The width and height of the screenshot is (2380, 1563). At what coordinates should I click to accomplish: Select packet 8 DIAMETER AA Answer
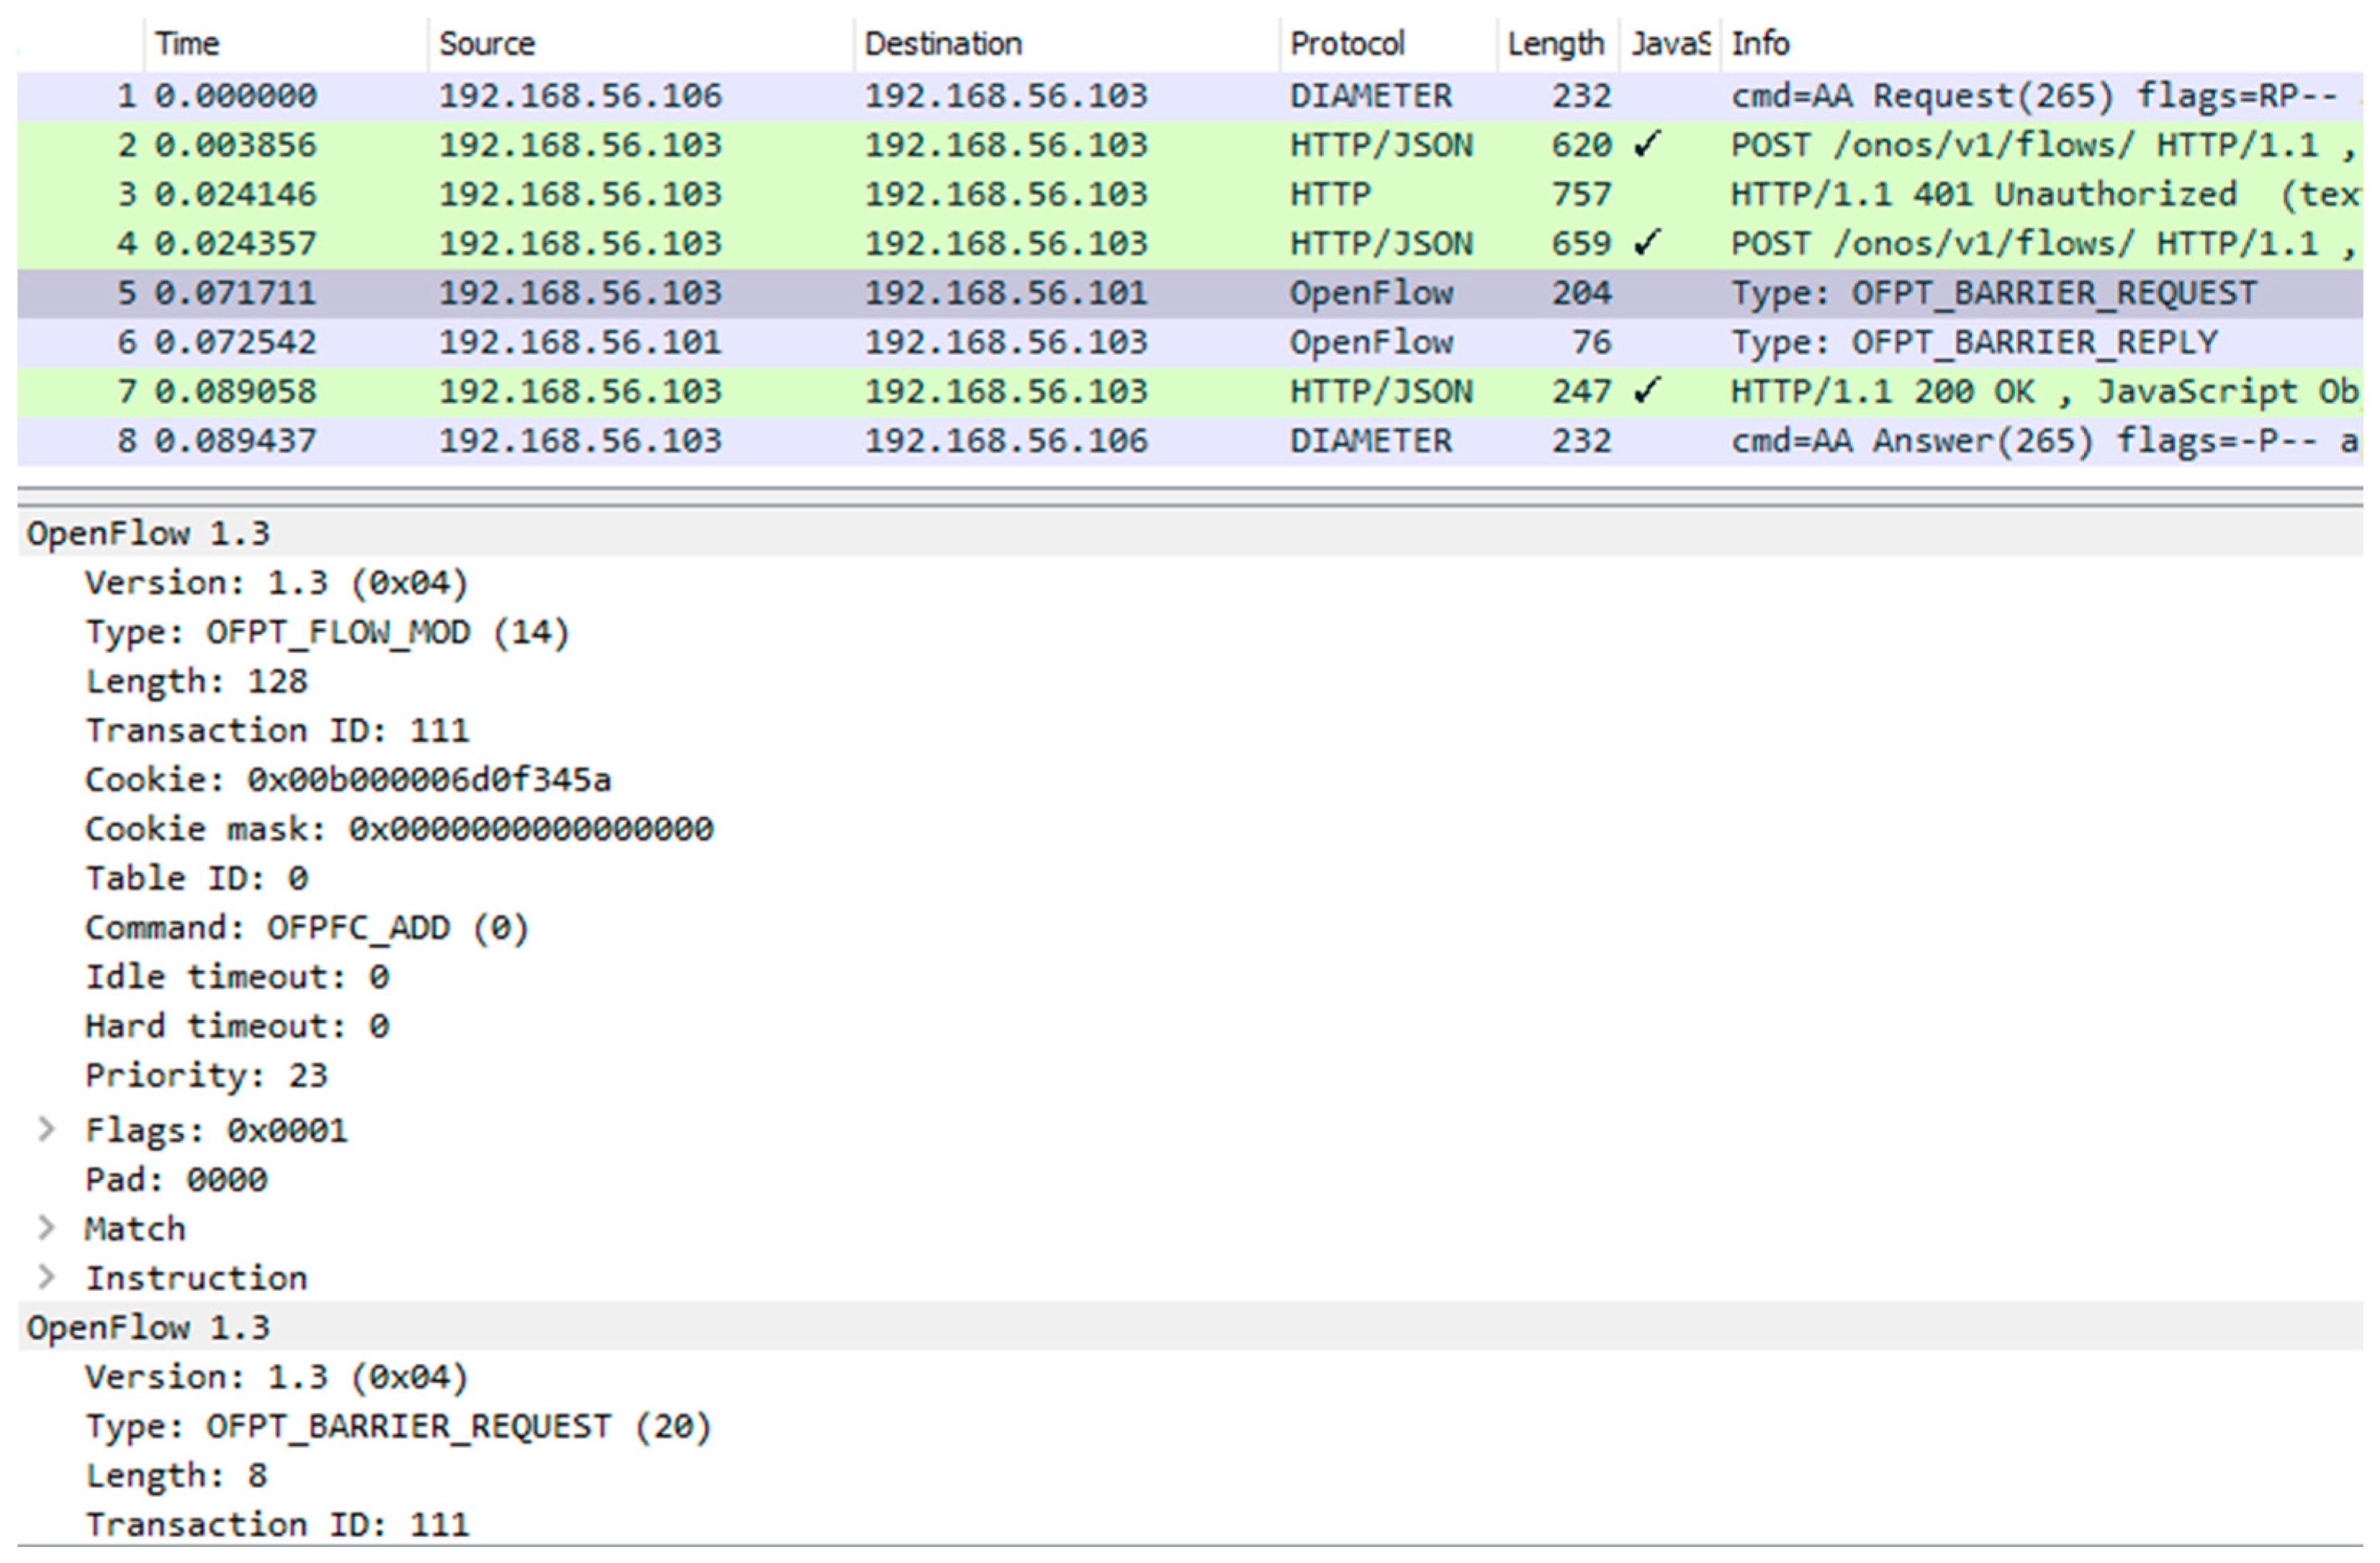click(1000, 440)
